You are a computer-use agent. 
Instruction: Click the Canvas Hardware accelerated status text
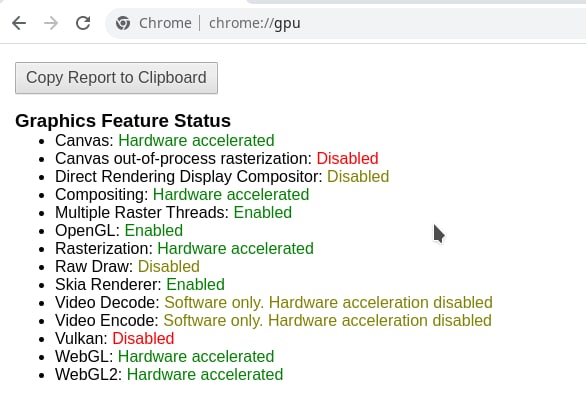click(x=196, y=141)
